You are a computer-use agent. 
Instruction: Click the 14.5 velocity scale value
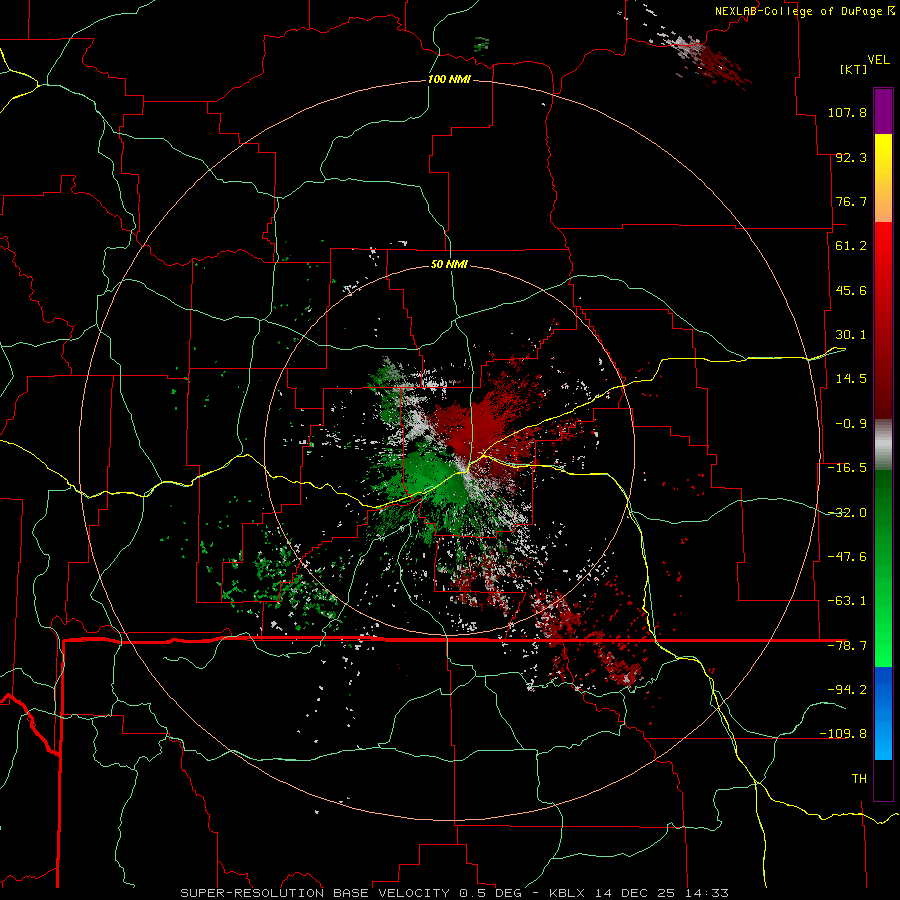[x=851, y=379]
